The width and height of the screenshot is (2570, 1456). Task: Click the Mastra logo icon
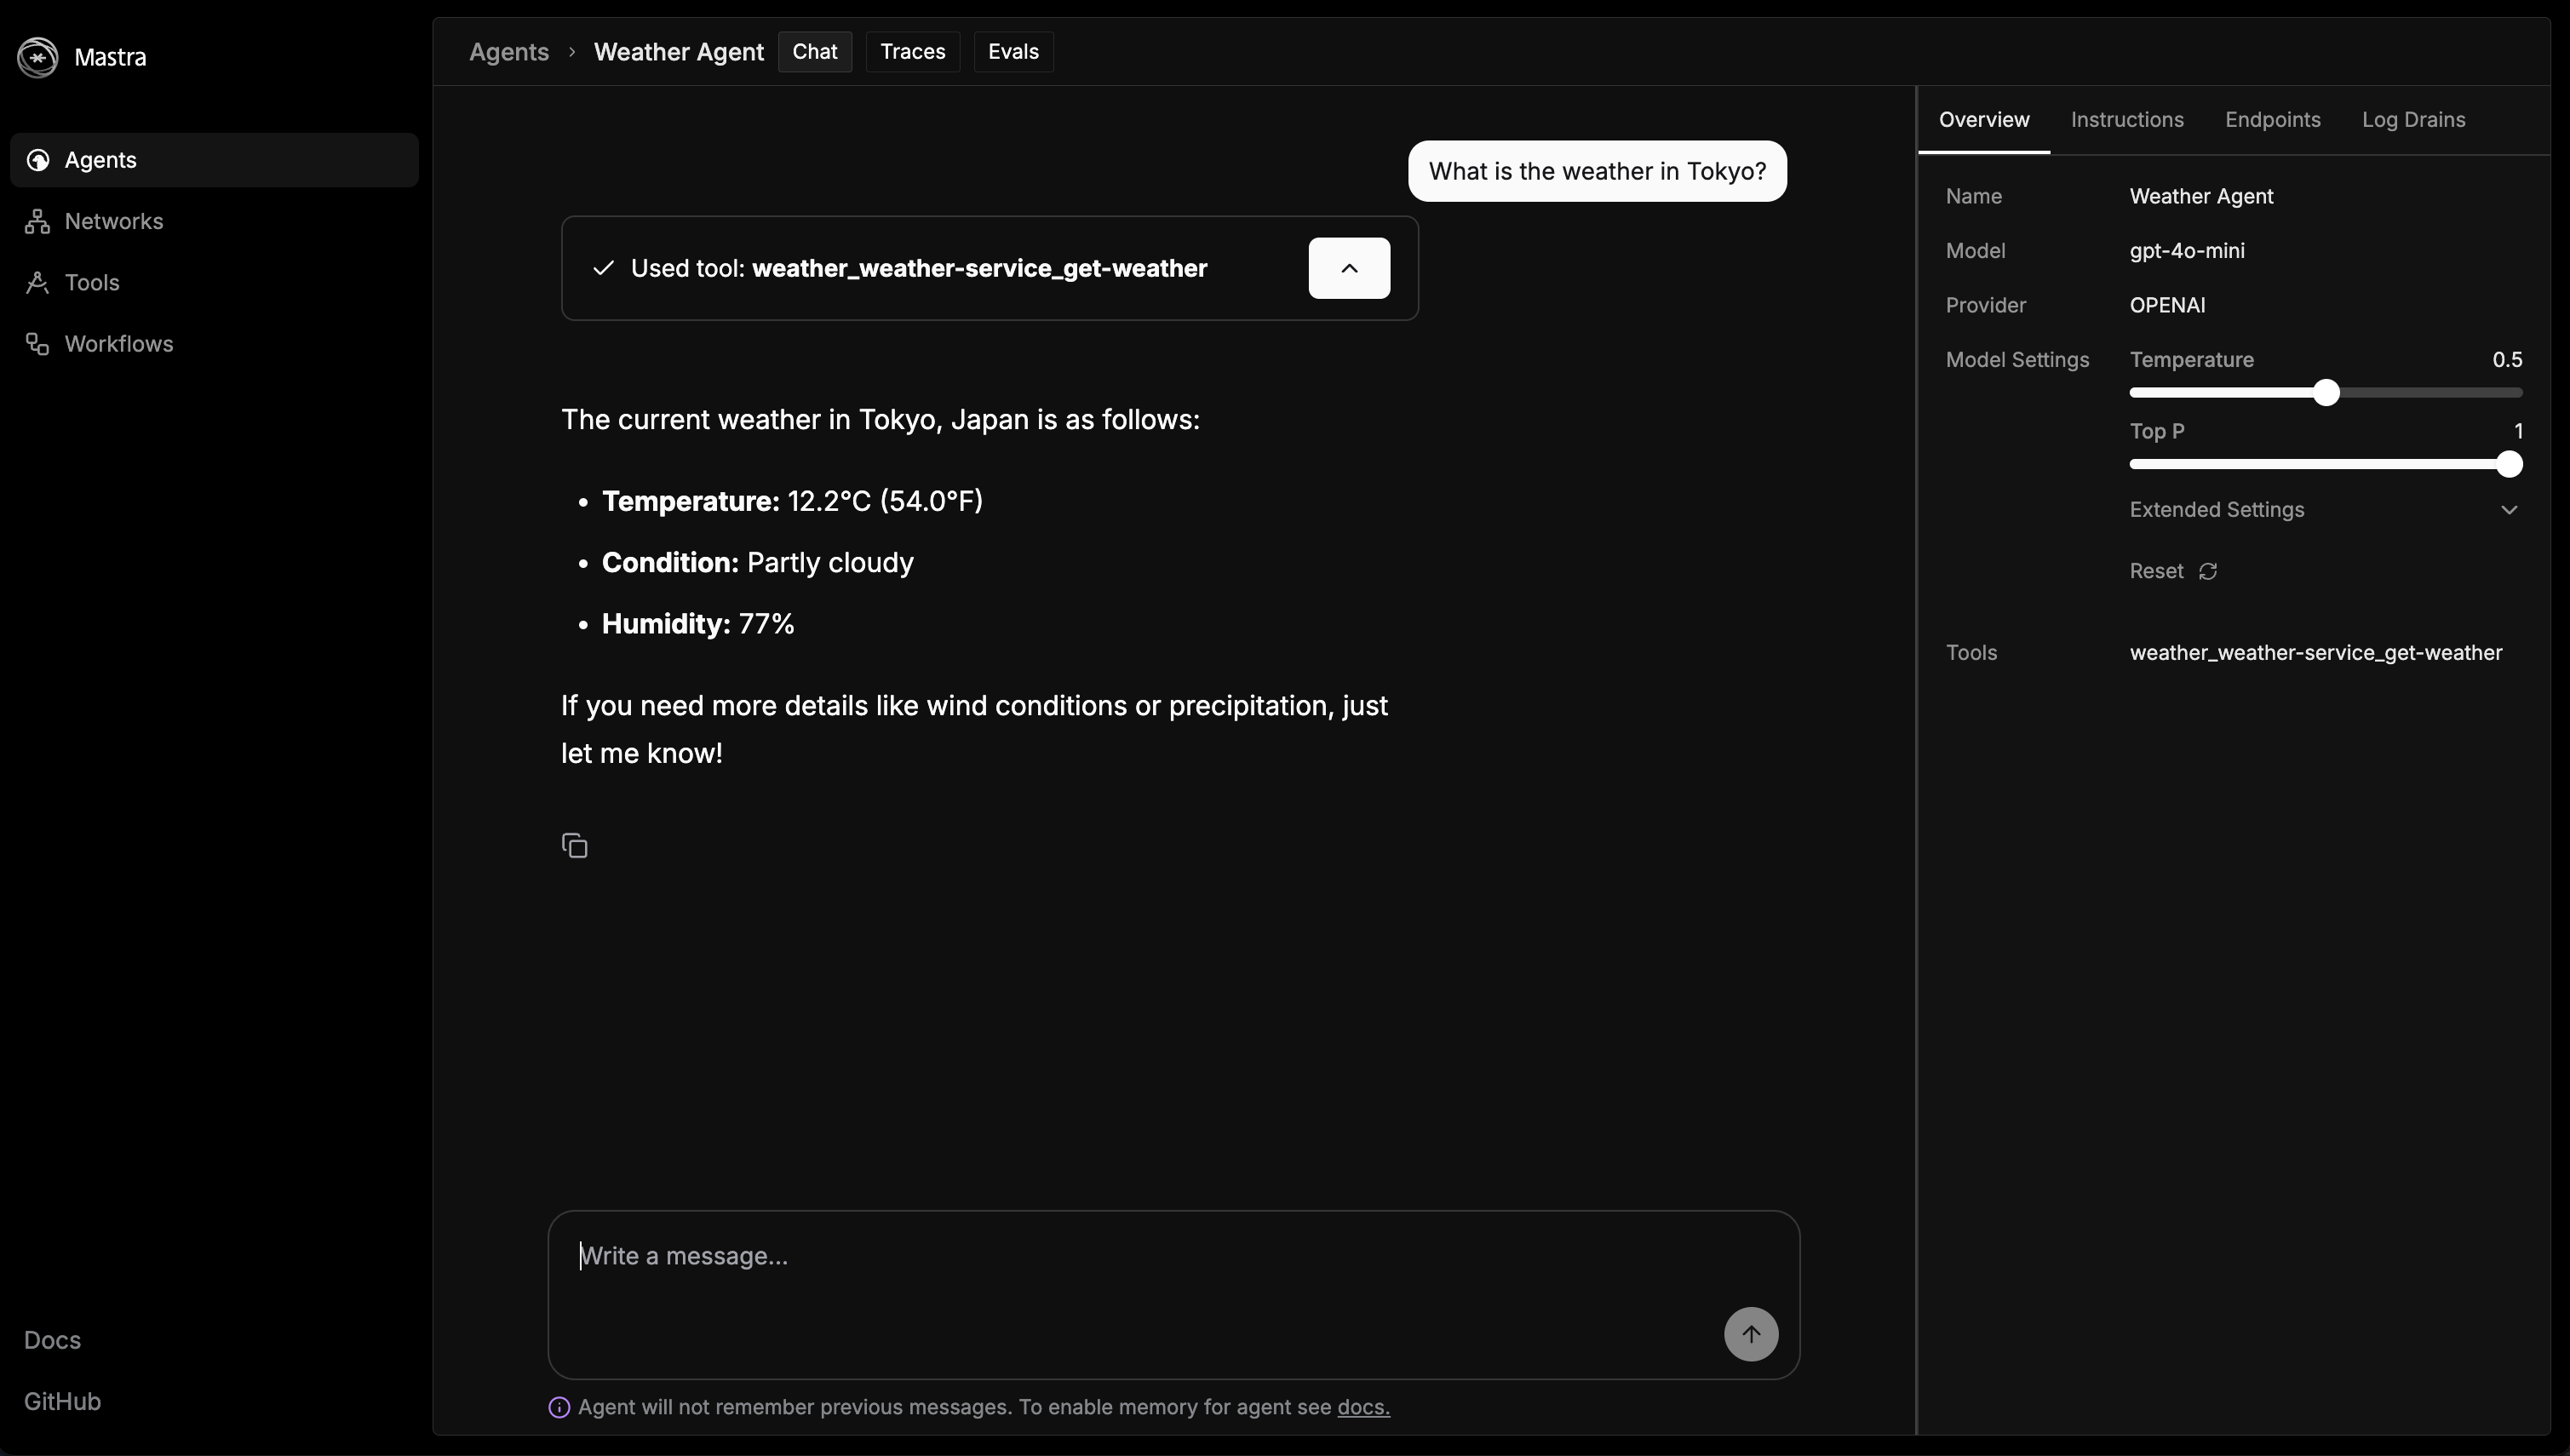[x=38, y=57]
